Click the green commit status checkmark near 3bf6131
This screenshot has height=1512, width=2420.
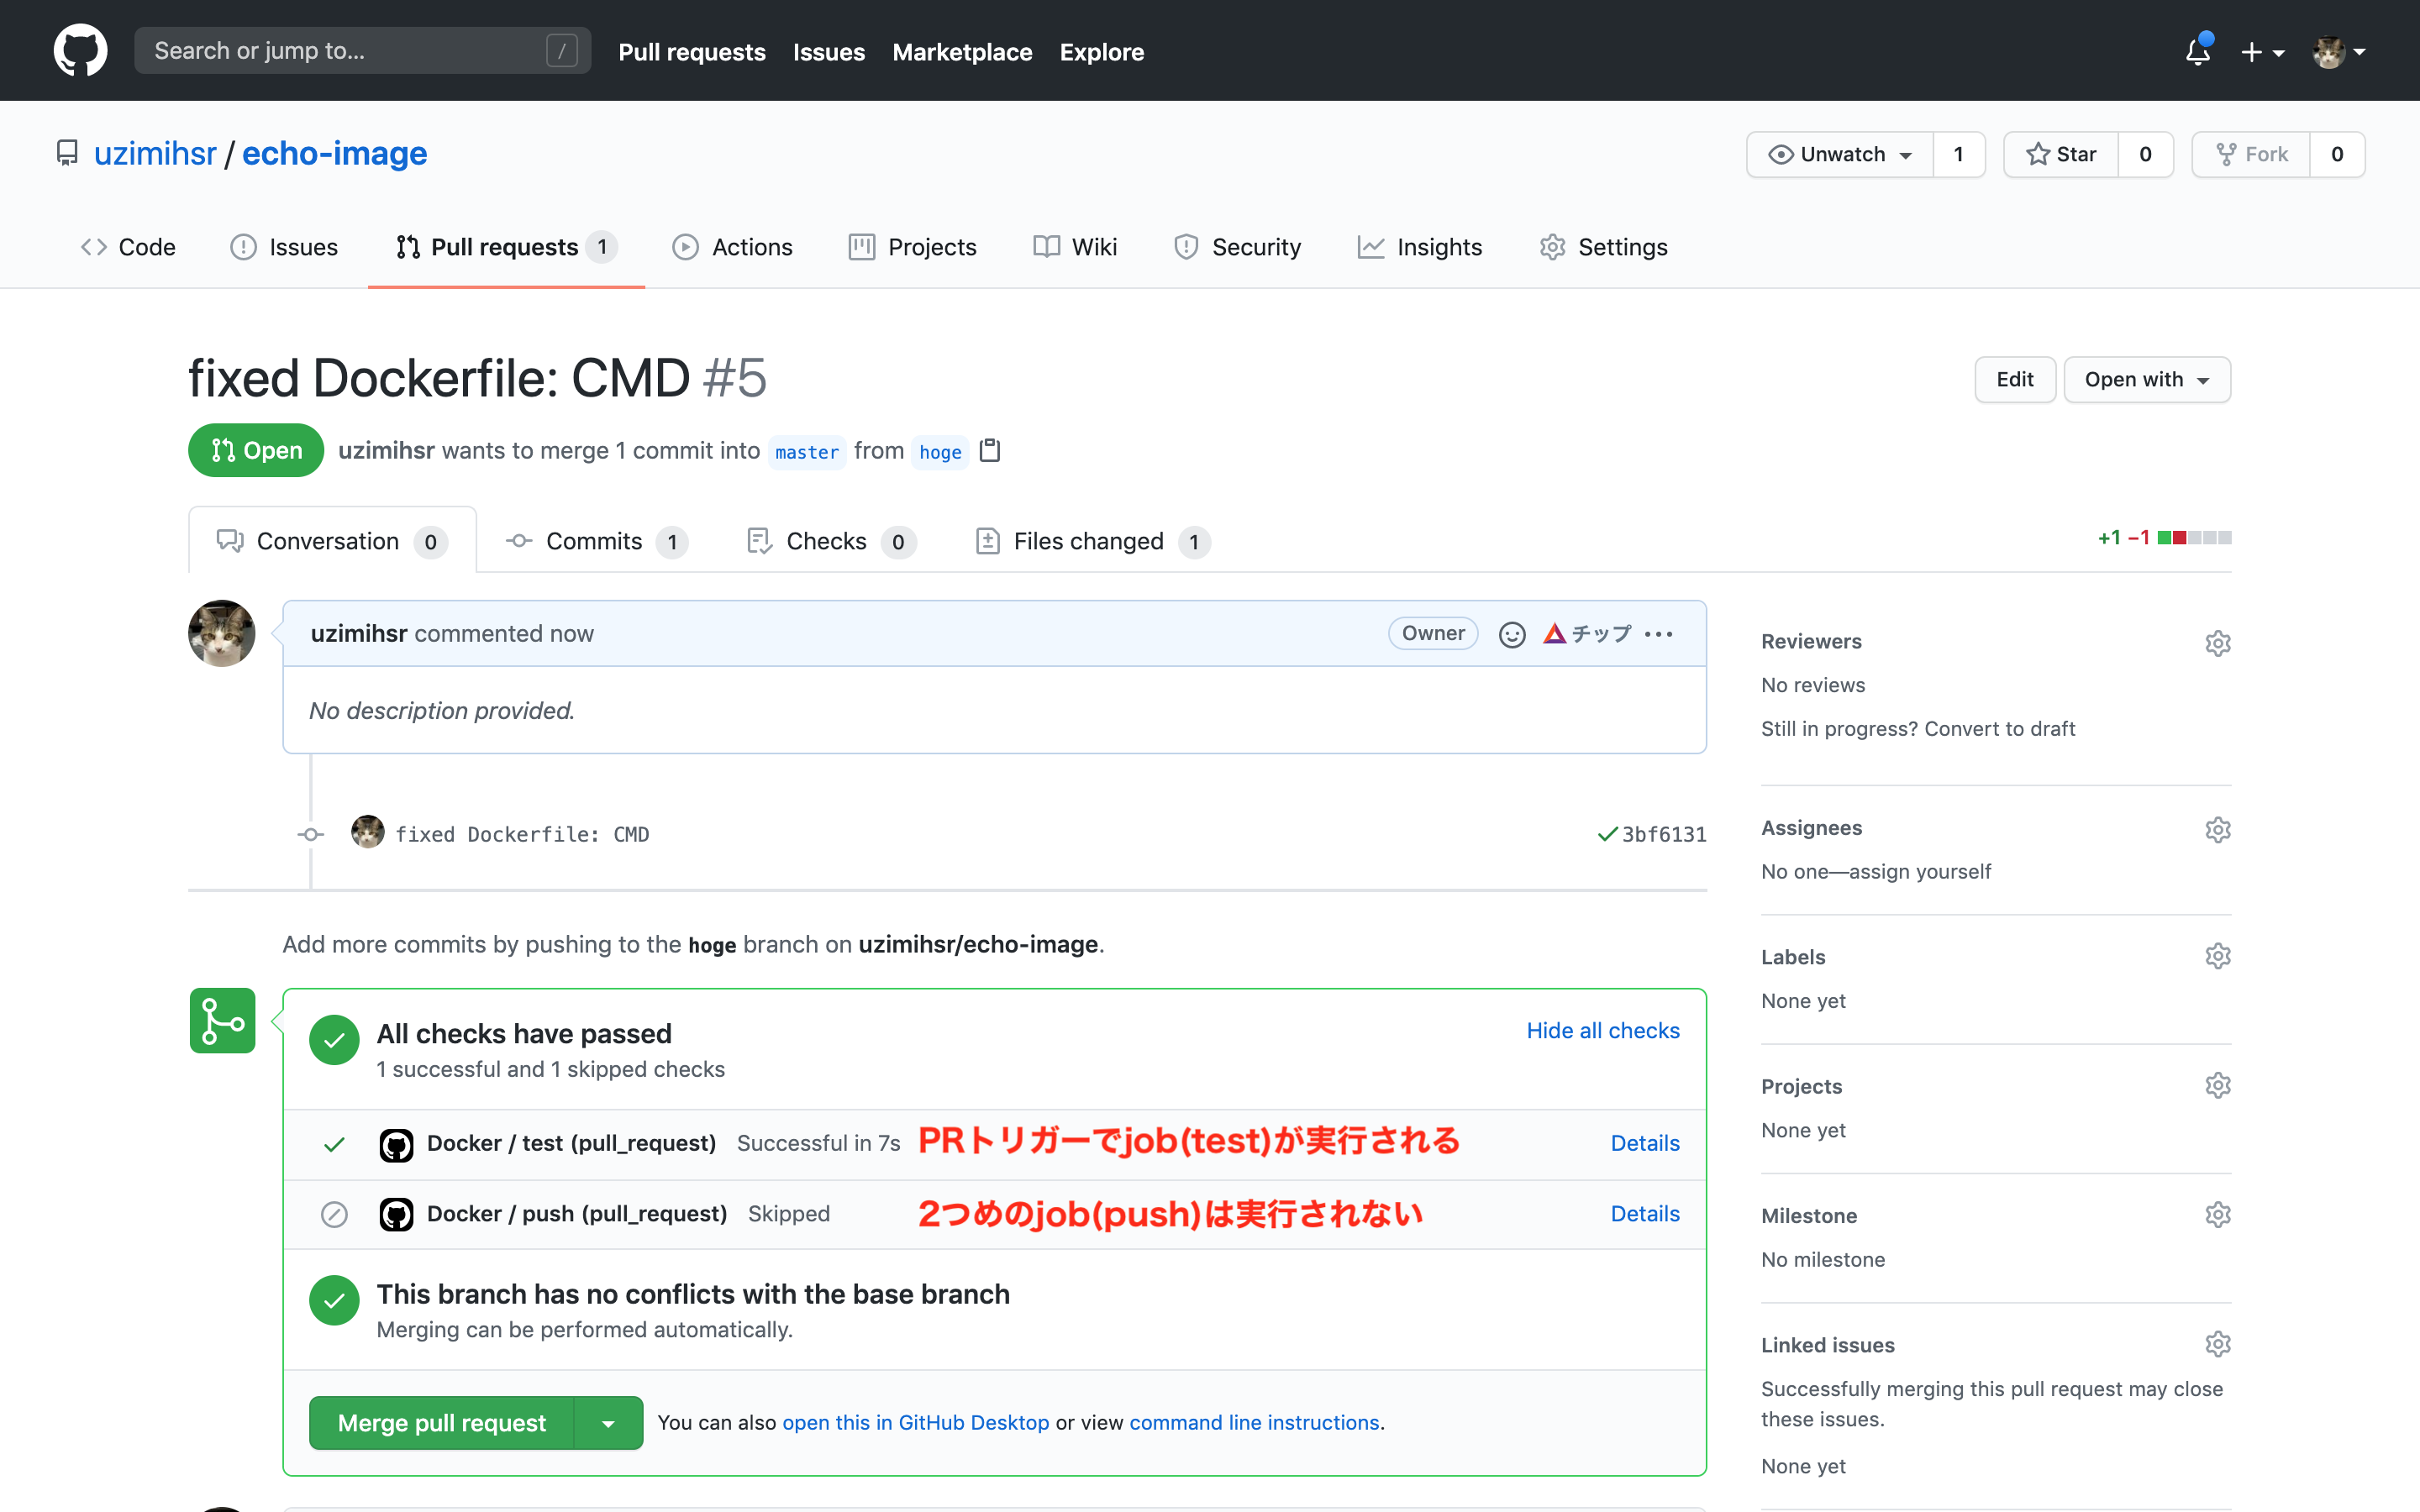(1607, 834)
